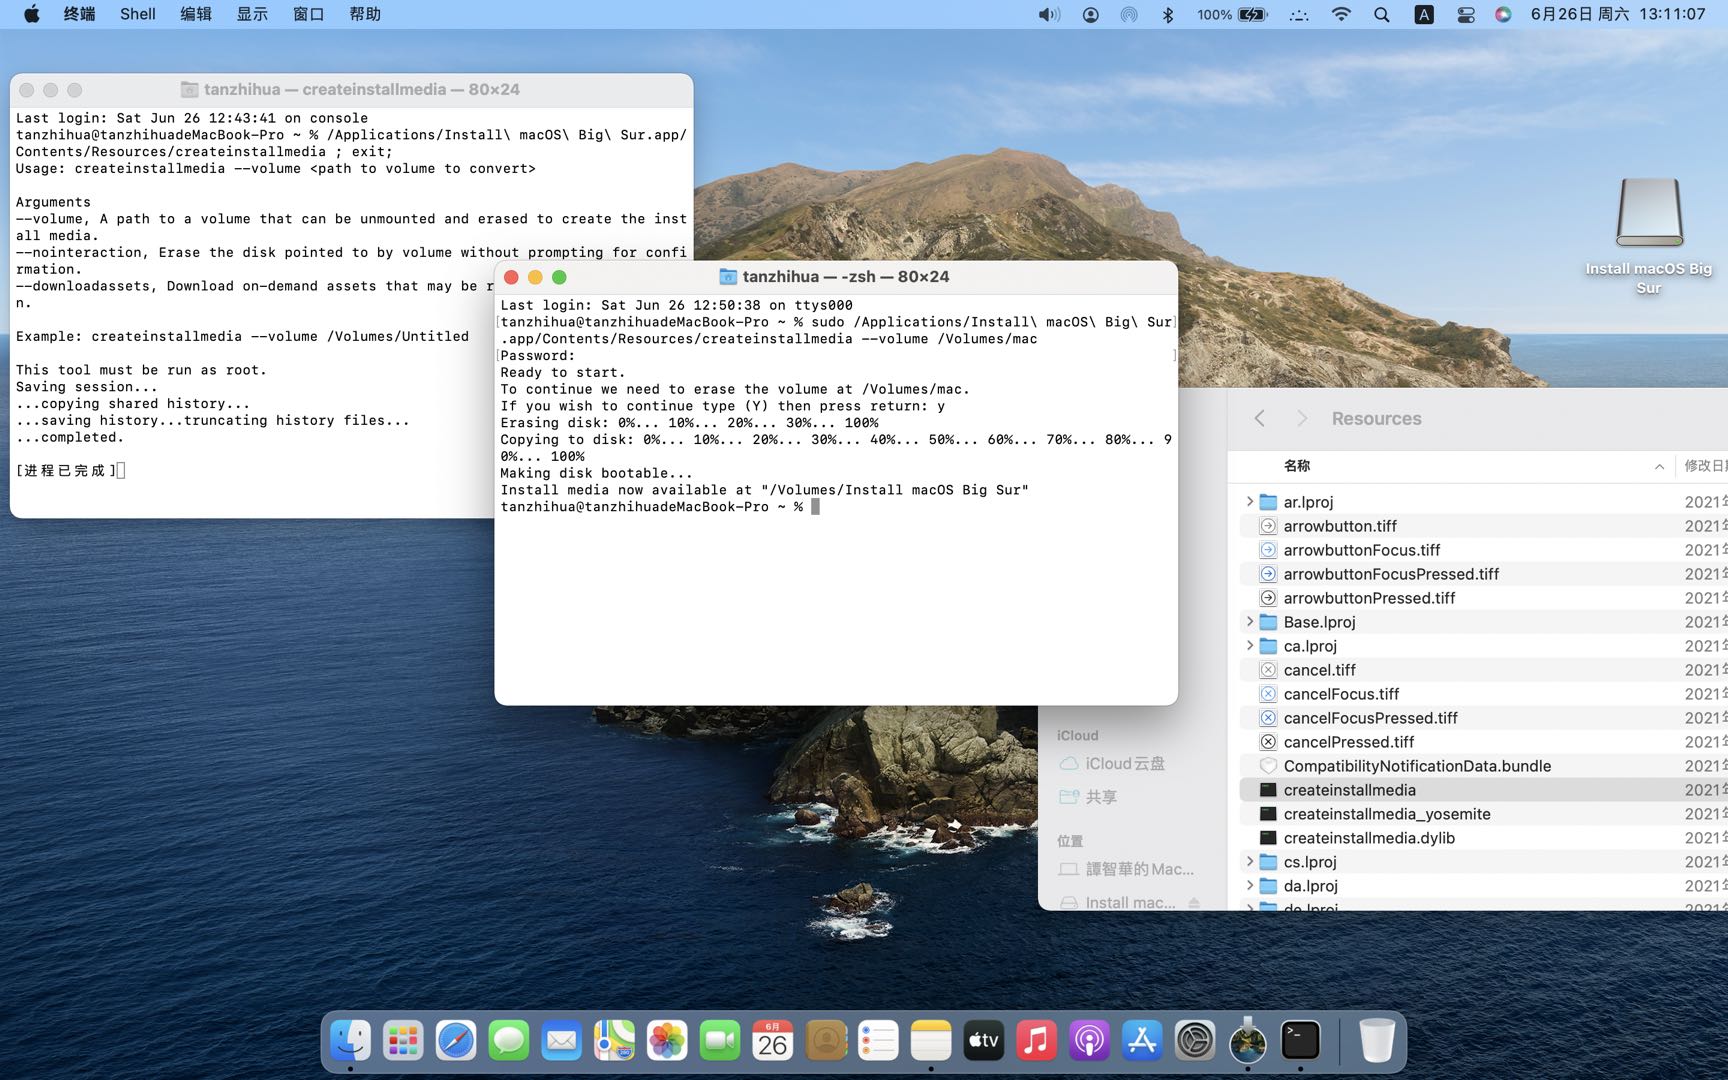Open Messages app in Dock

[509, 1041]
